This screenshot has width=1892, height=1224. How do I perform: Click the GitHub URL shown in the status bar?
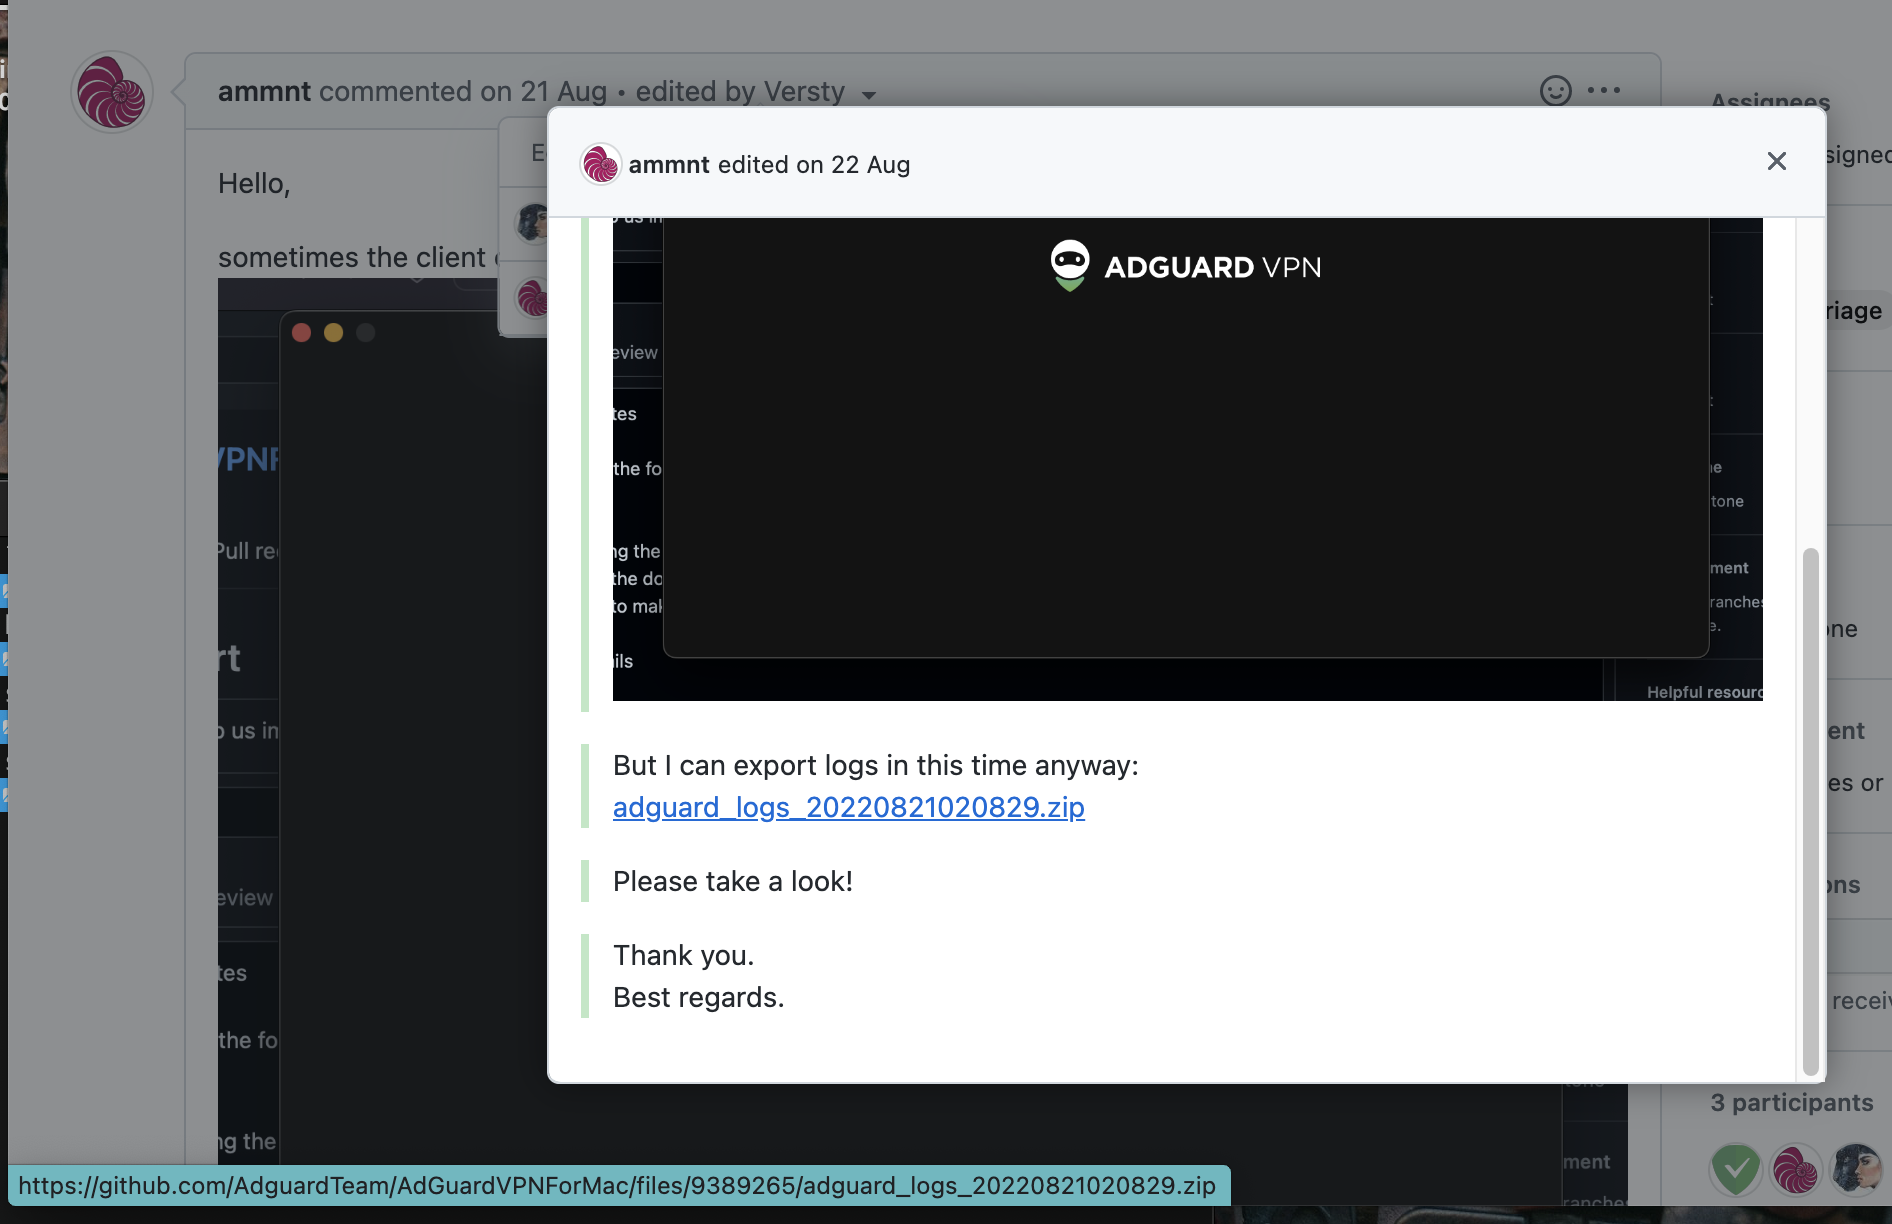pos(614,1186)
